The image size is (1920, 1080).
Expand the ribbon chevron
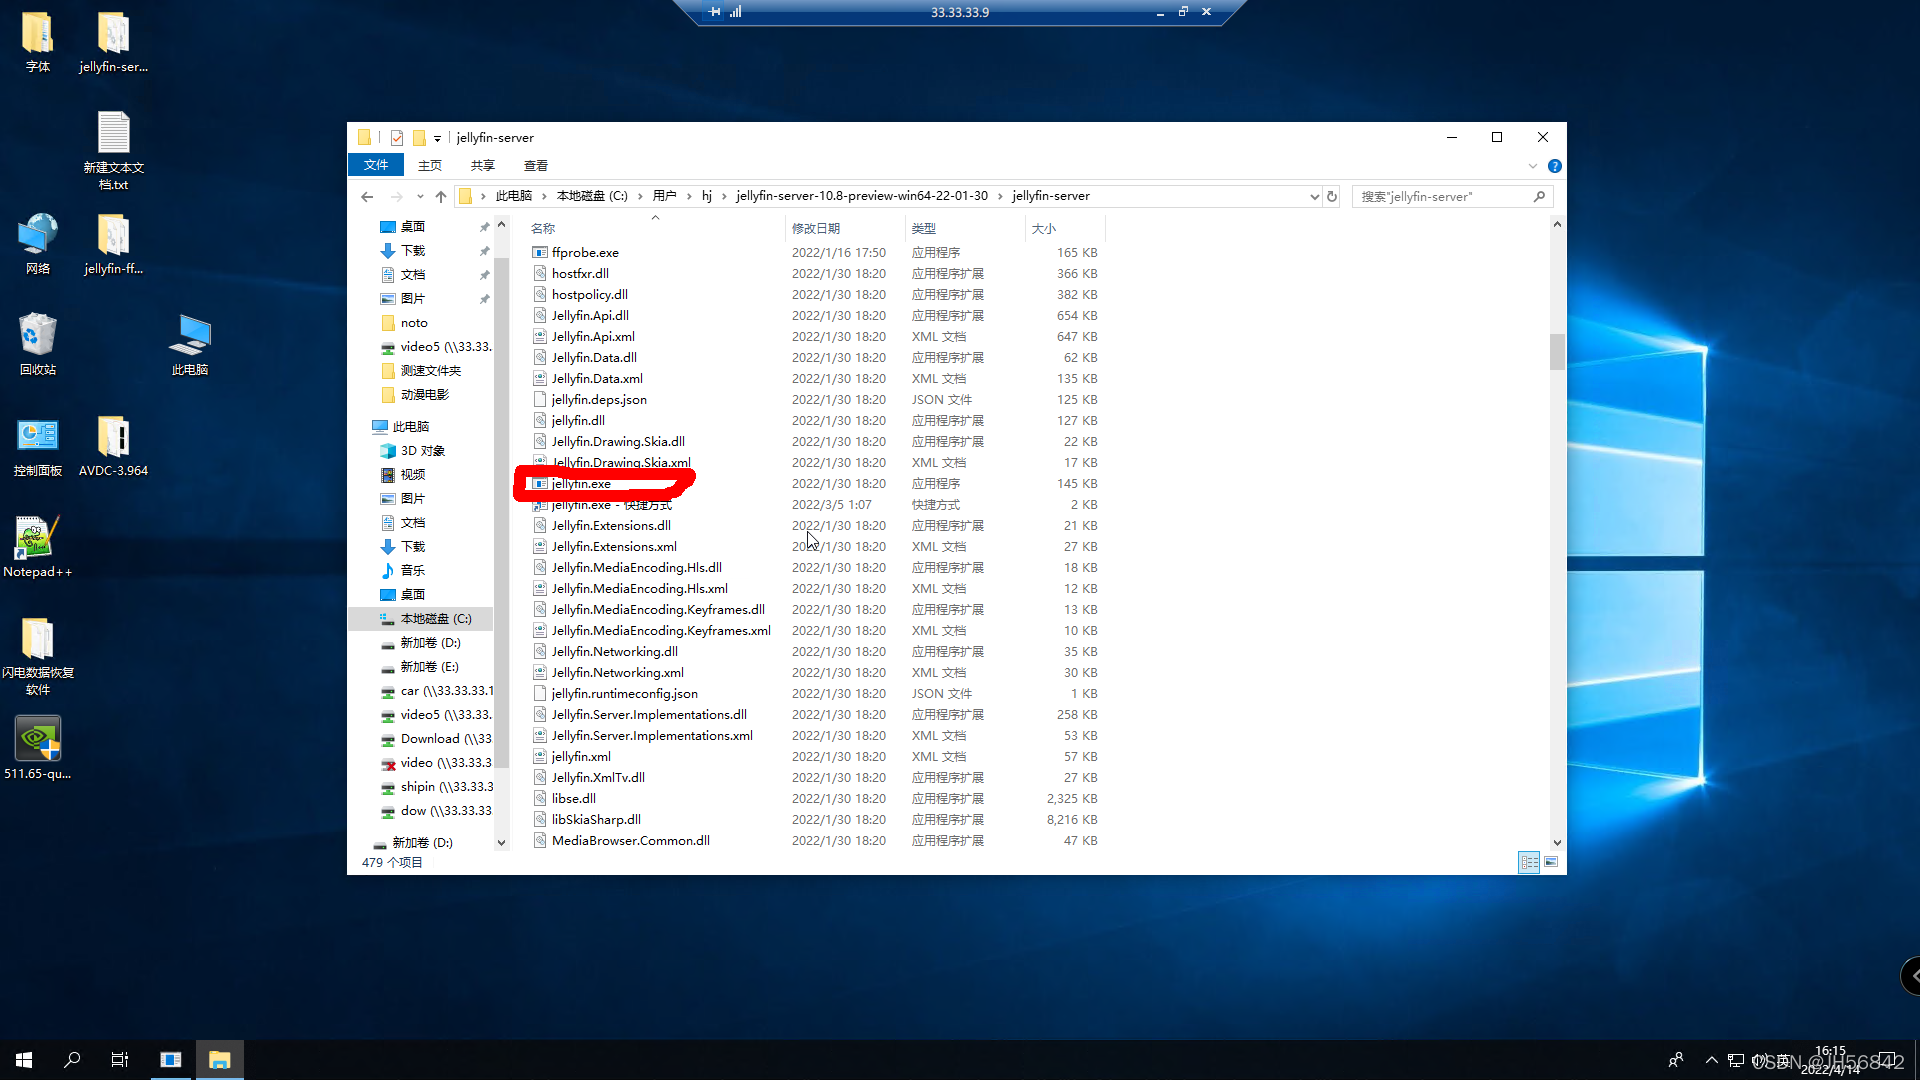point(1532,166)
